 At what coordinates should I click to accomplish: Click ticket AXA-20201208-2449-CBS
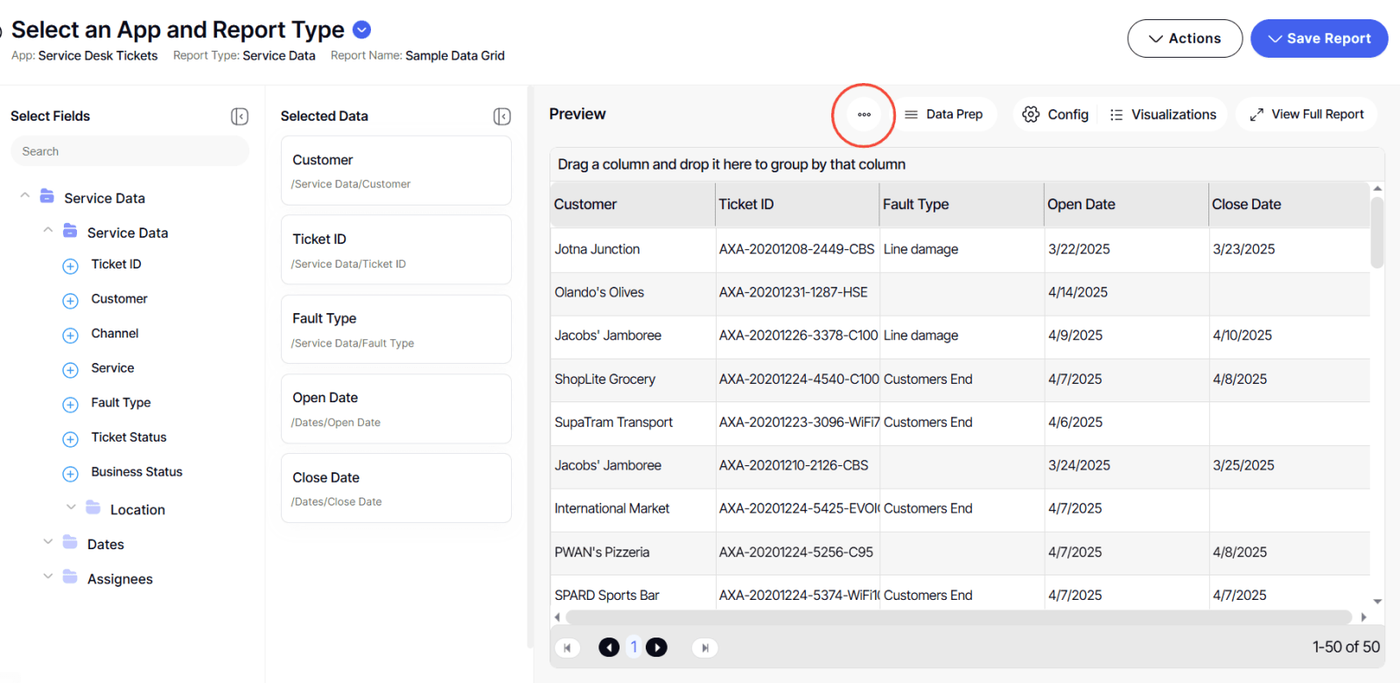click(797, 249)
